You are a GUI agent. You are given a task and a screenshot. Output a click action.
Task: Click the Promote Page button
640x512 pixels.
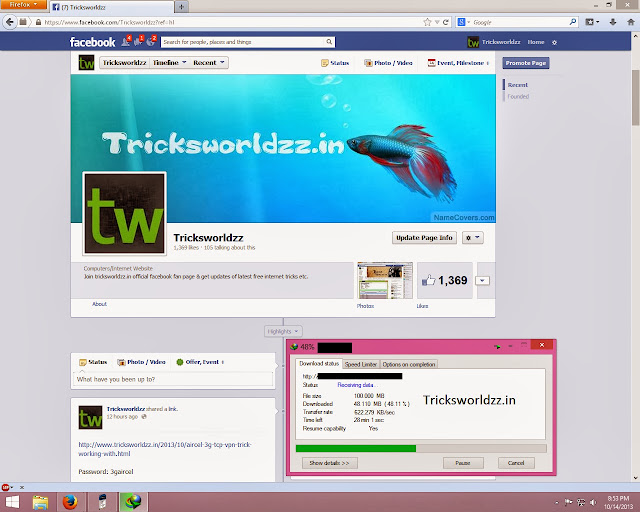pos(526,63)
